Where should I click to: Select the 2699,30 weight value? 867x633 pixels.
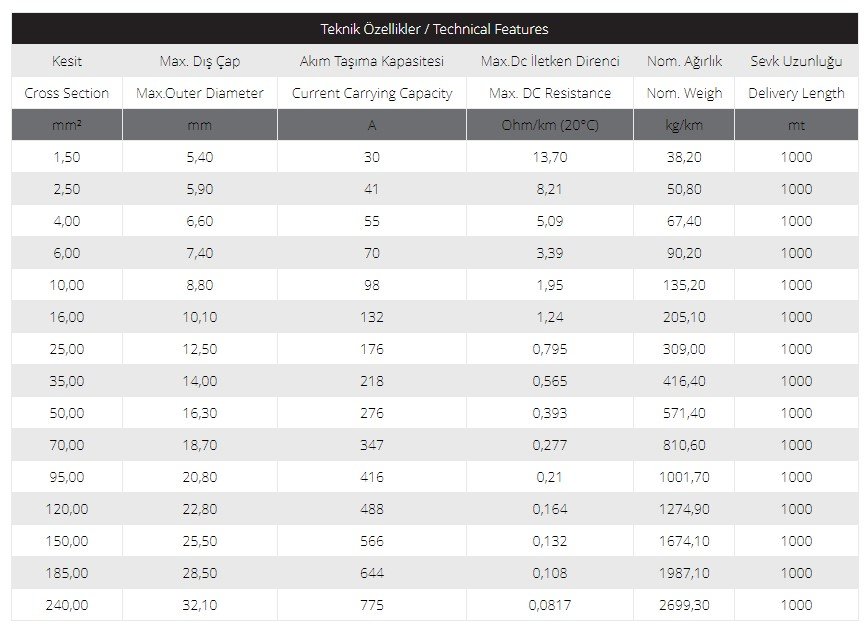point(684,605)
